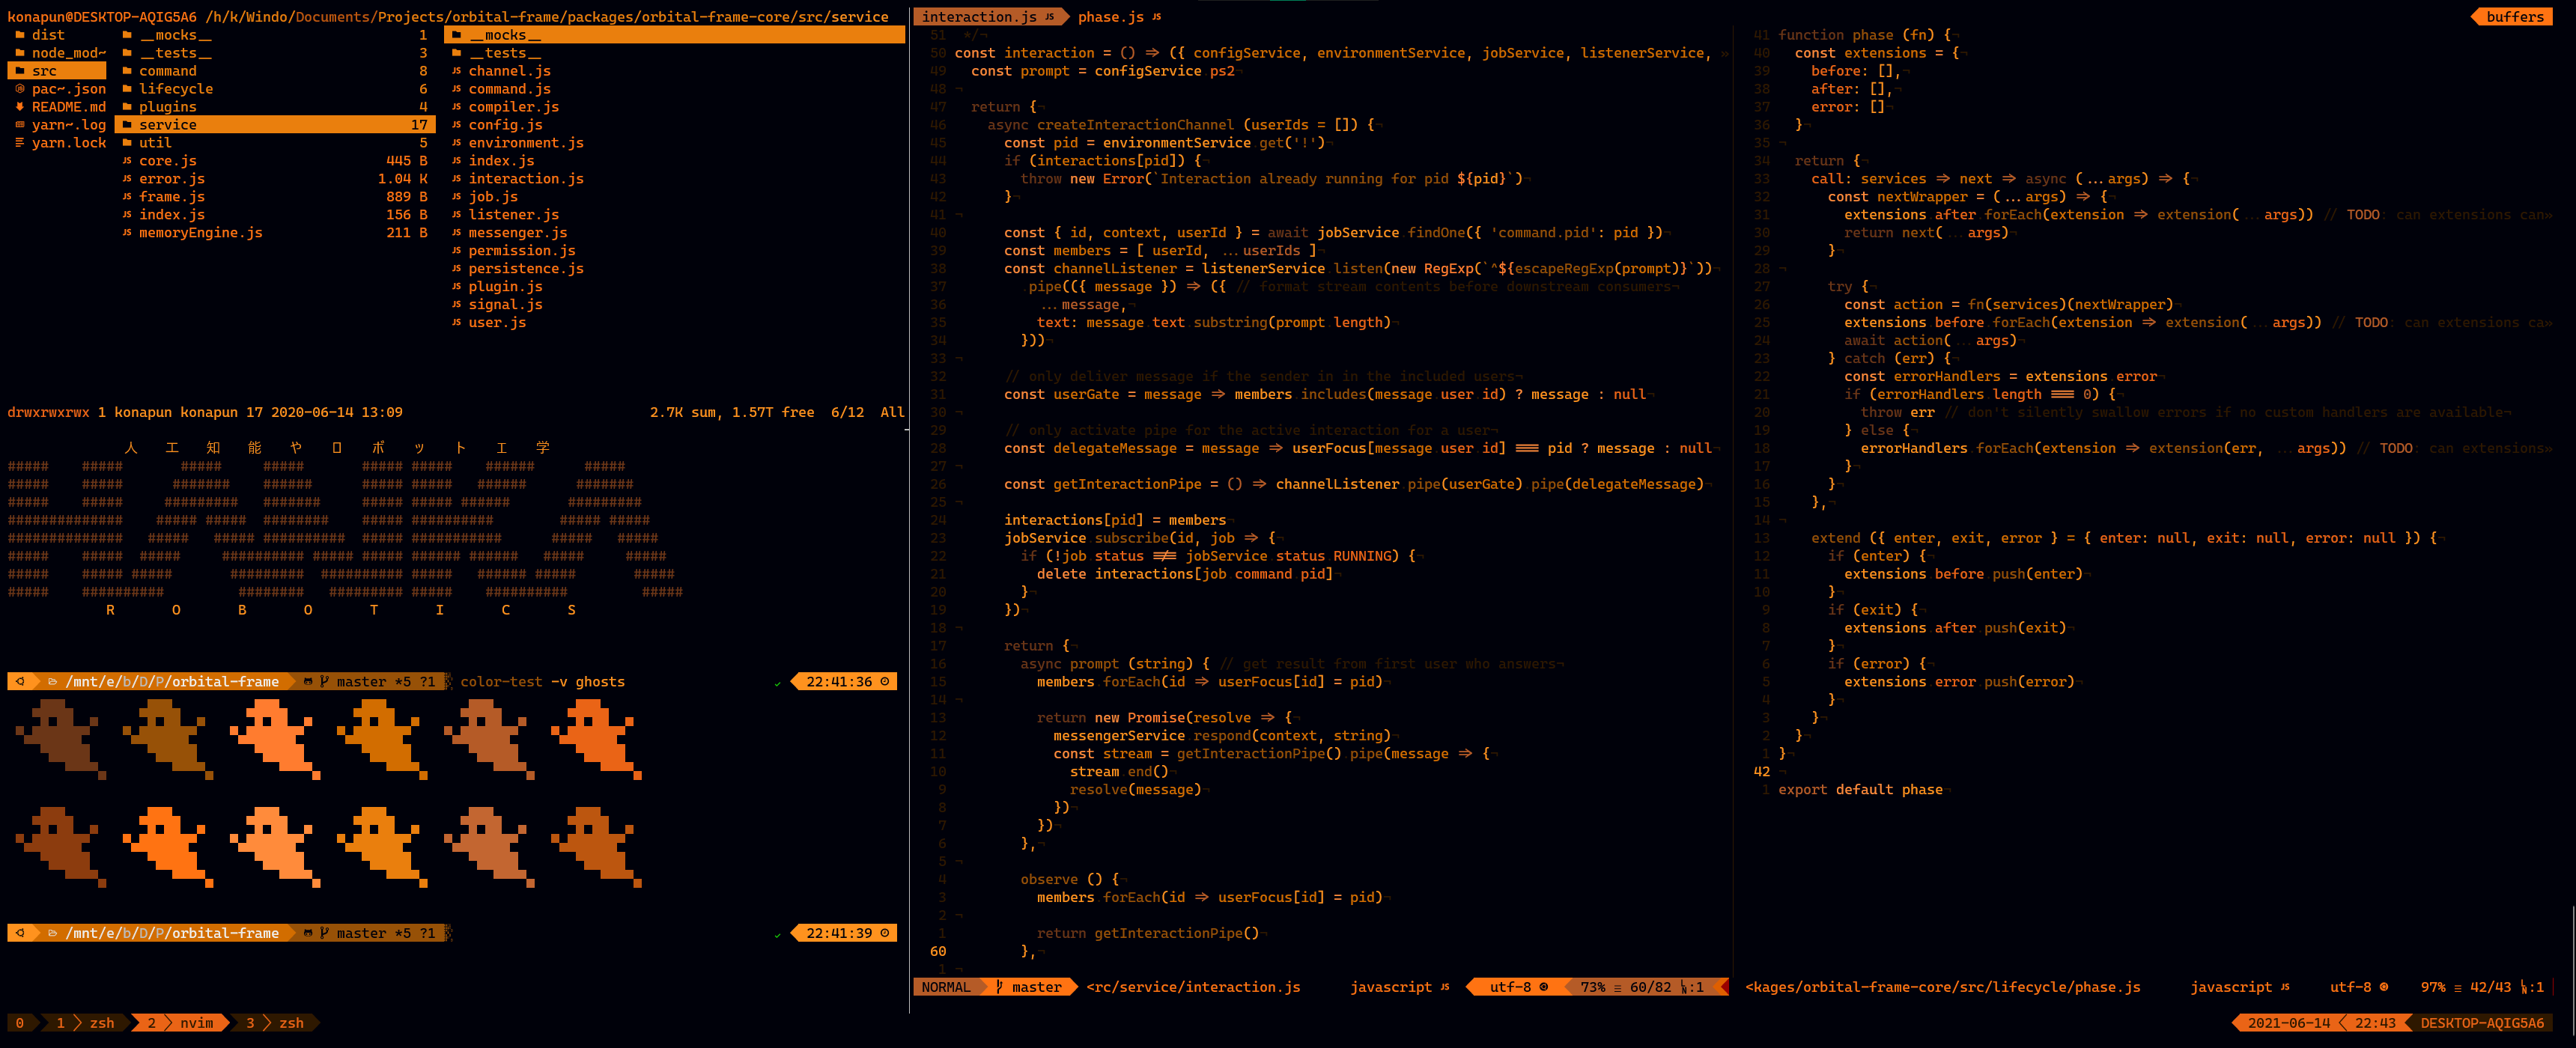
Task: Click the clock icon next to 22:41:39
Action: pos(884,933)
